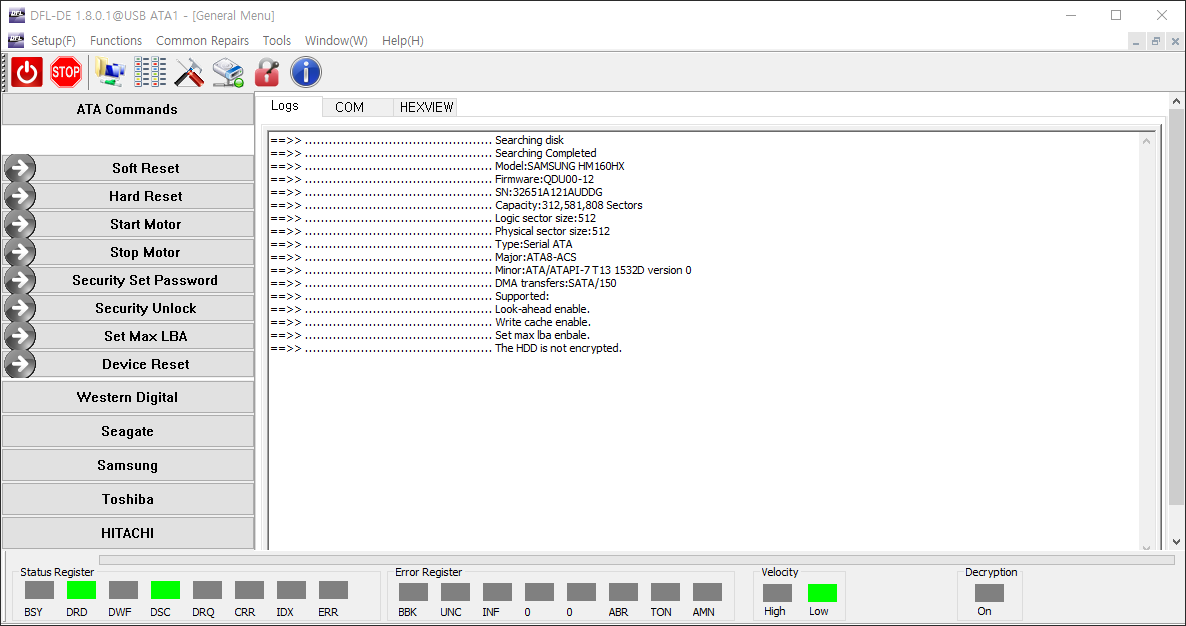Click the Device Reset button

(145, 364)
